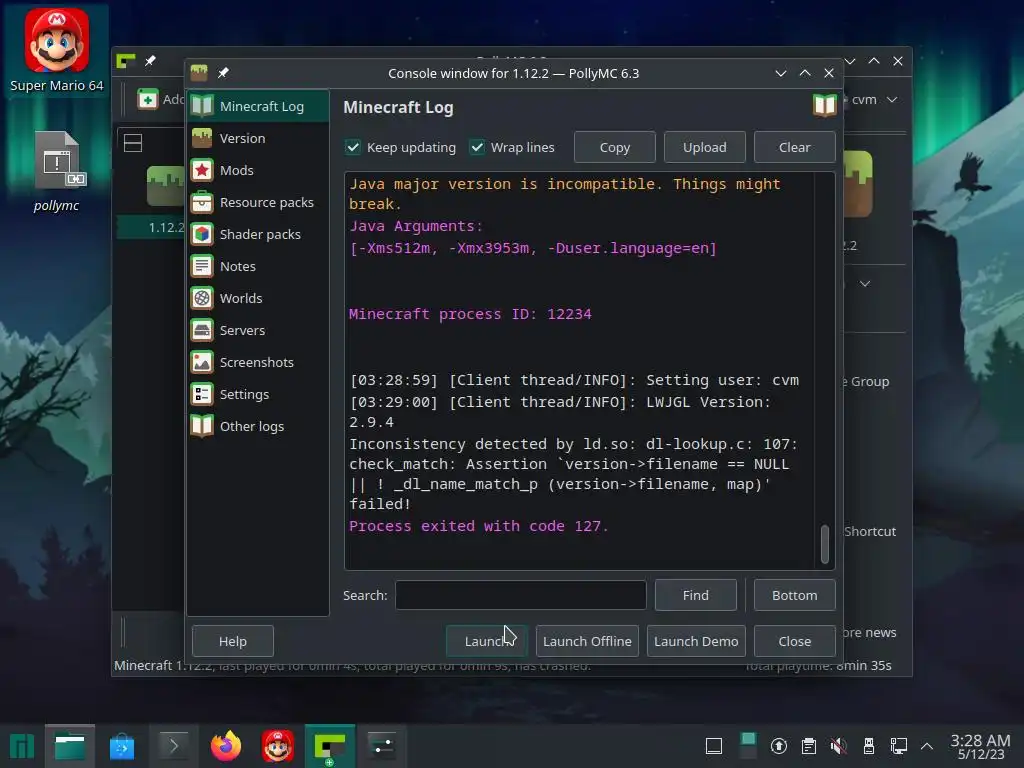Clear the Minecraft log

(794, 147)
